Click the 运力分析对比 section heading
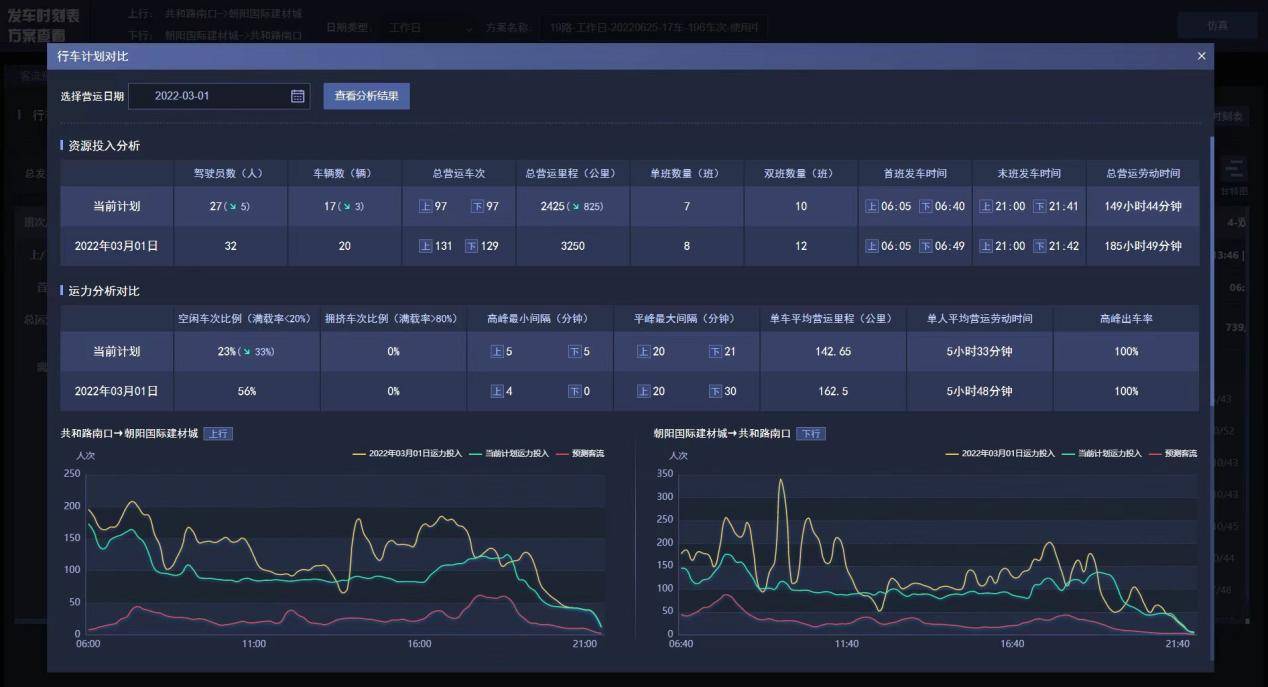The image size is (1268, 687). [x=103, y=291]
